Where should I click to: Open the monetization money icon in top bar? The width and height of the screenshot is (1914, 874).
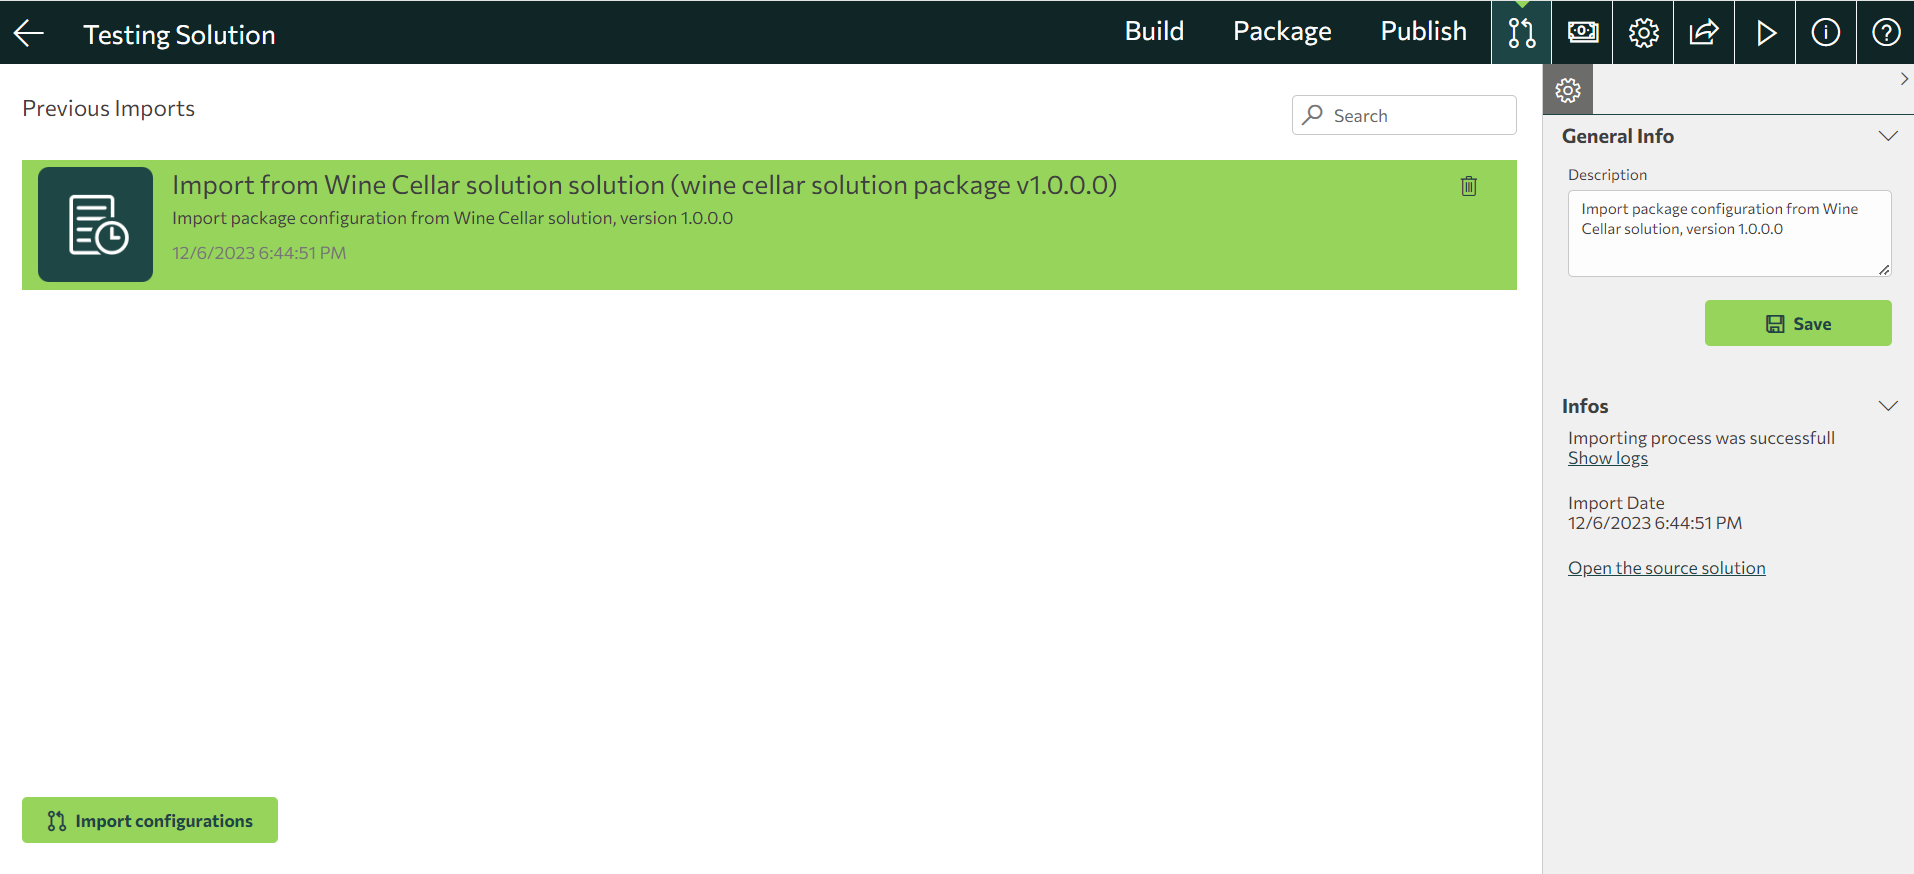tap(1582, 33)
